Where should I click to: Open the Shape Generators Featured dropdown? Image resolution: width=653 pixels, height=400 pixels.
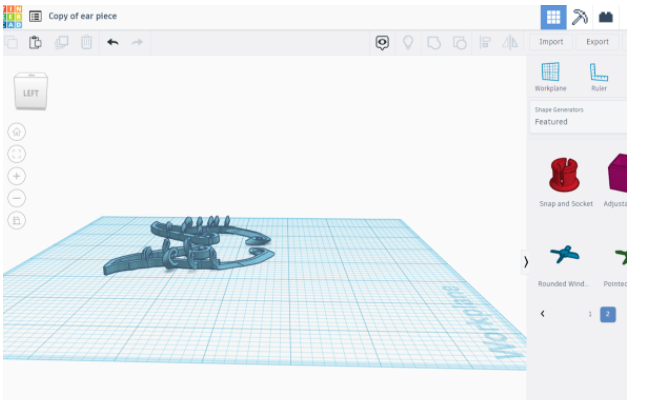point(578,117)
